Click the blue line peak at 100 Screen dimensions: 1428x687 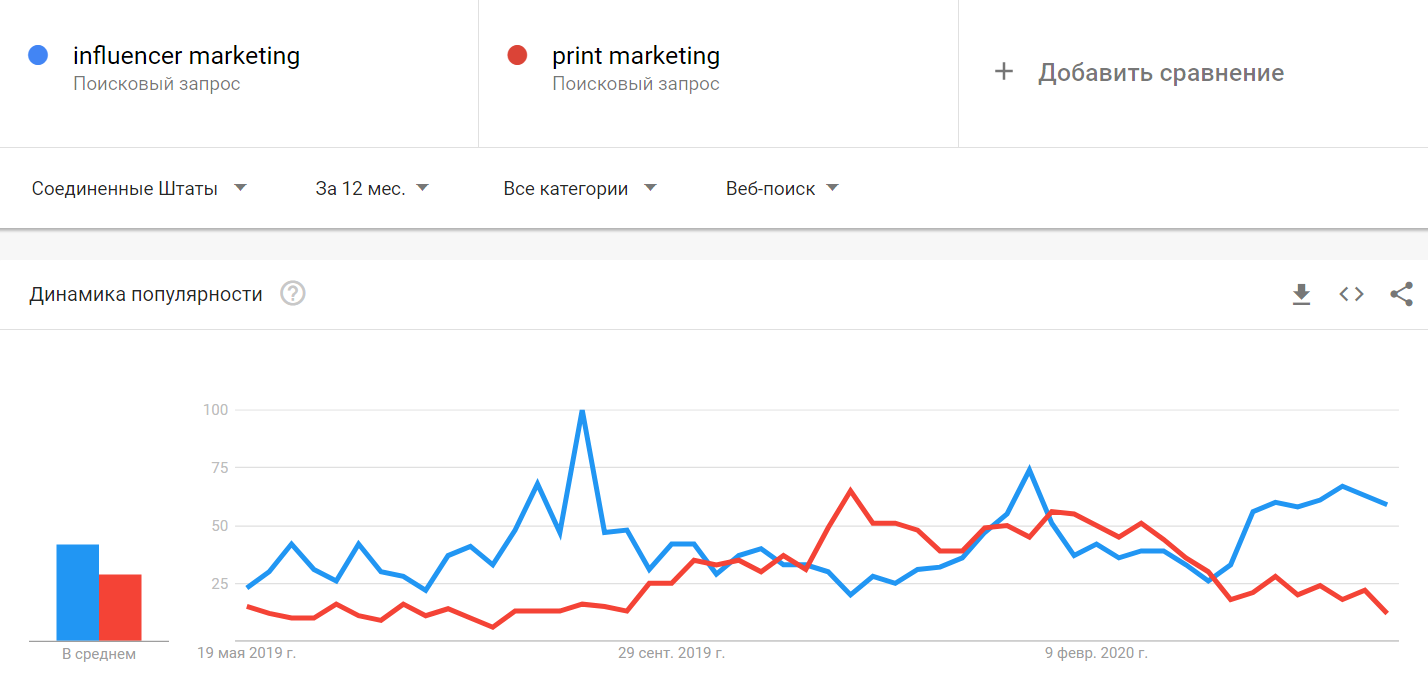[582, 411]
